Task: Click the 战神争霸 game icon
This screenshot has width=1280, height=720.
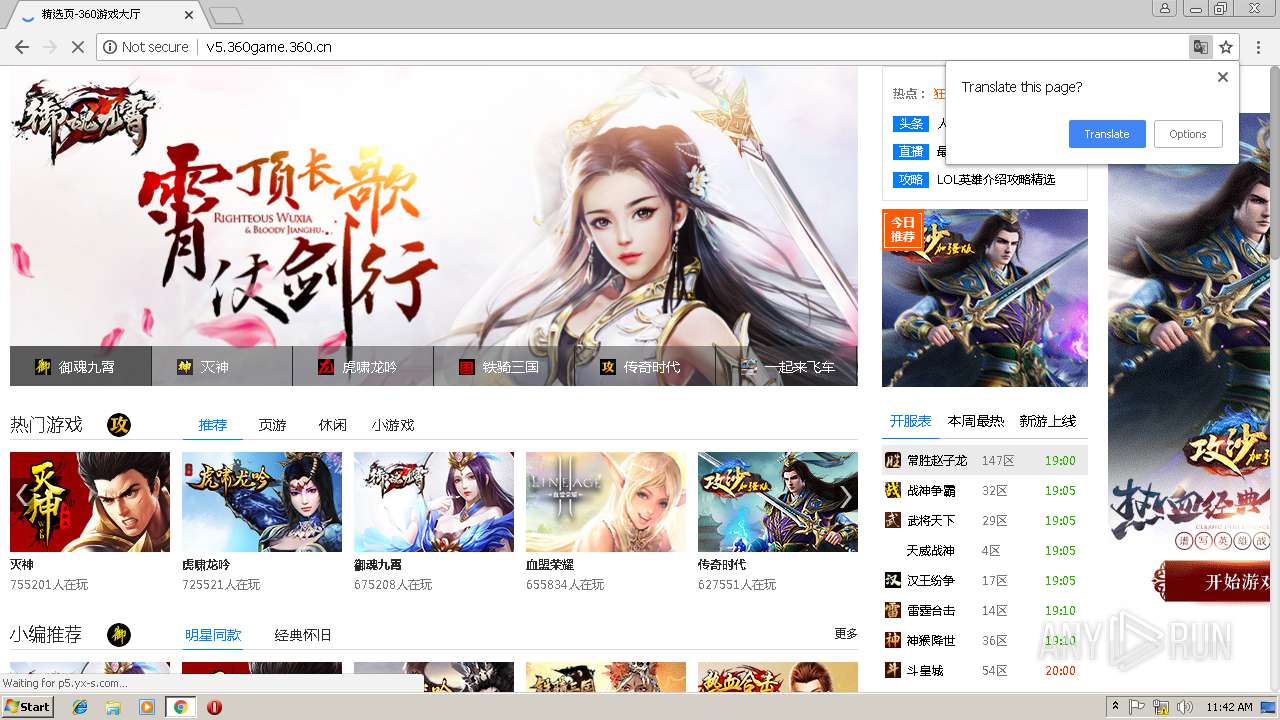Action: tap(893, 490)
